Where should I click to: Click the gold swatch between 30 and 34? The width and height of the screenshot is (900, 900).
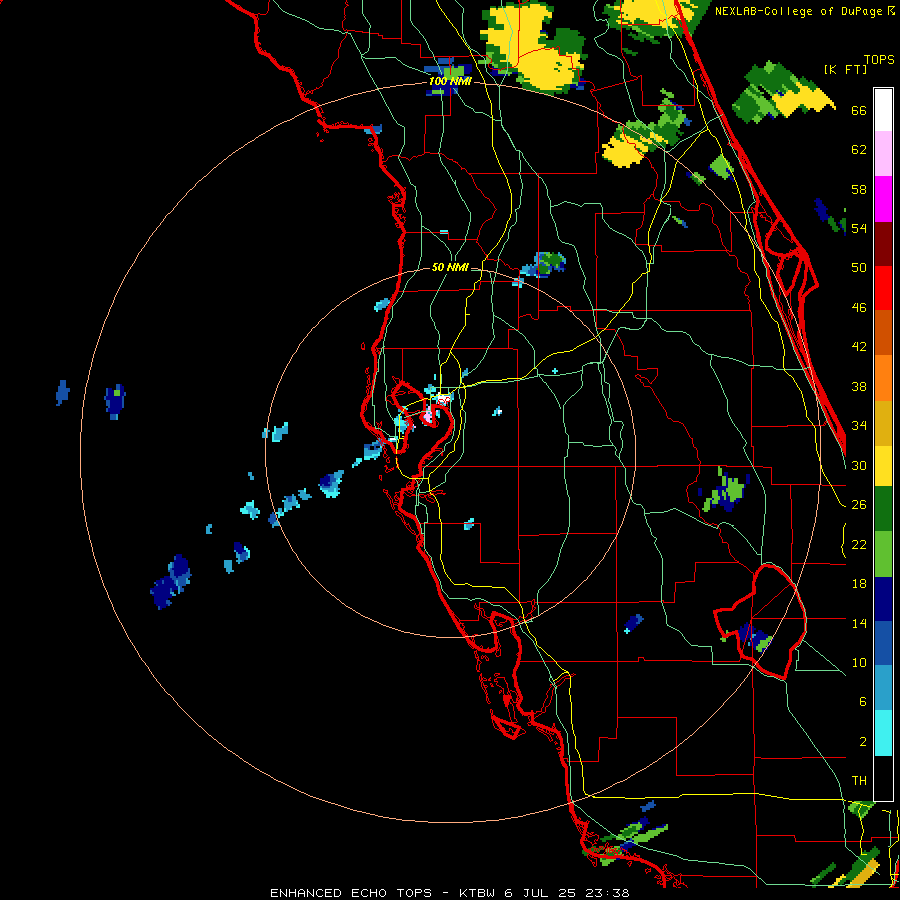pyautogui.click(x=883, y=423)
